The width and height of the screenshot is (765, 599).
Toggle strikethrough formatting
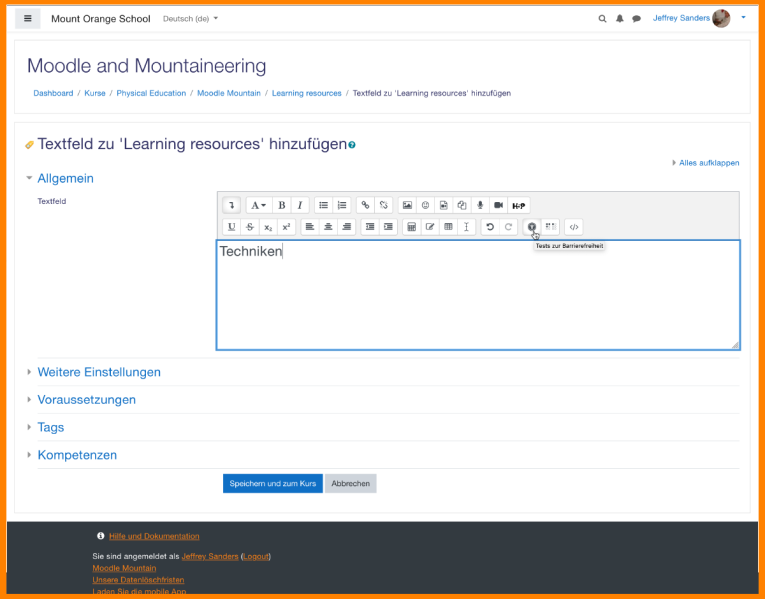[250, 227]
